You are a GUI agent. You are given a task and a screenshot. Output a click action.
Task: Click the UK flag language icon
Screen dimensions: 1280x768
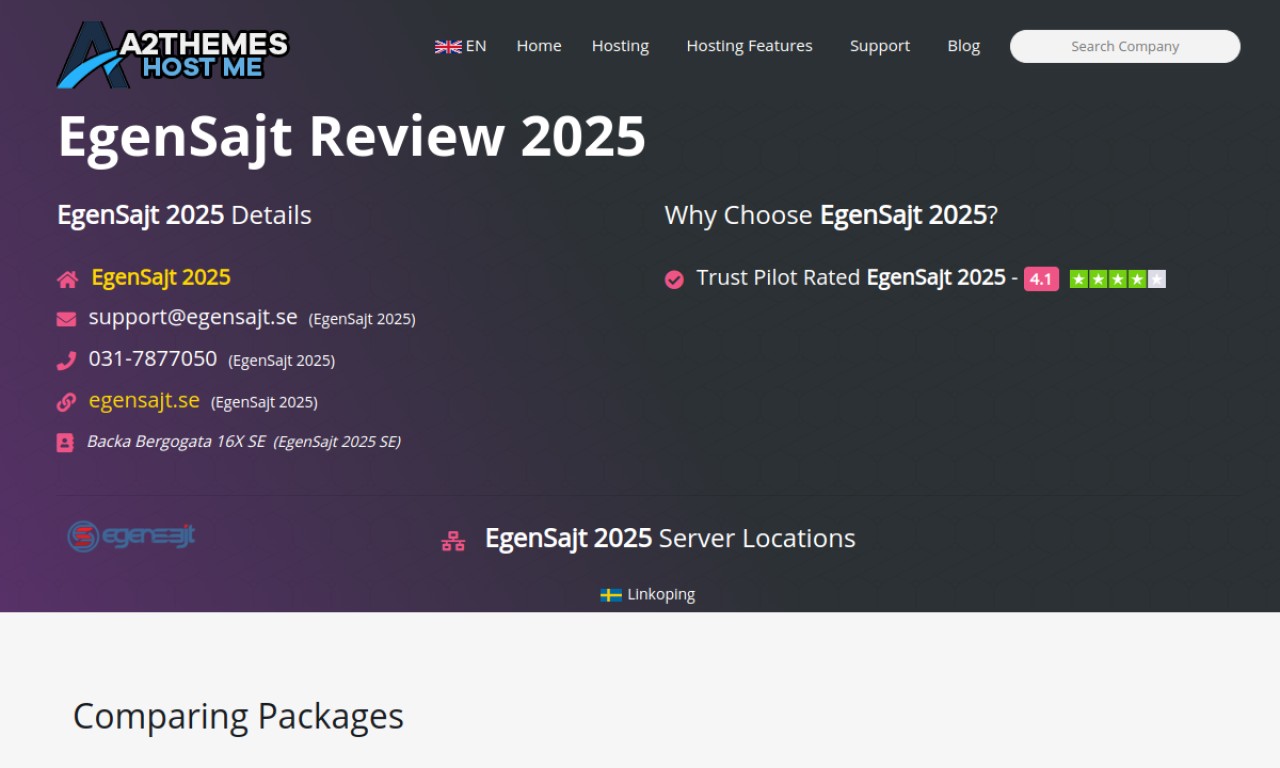coord(448,46)
